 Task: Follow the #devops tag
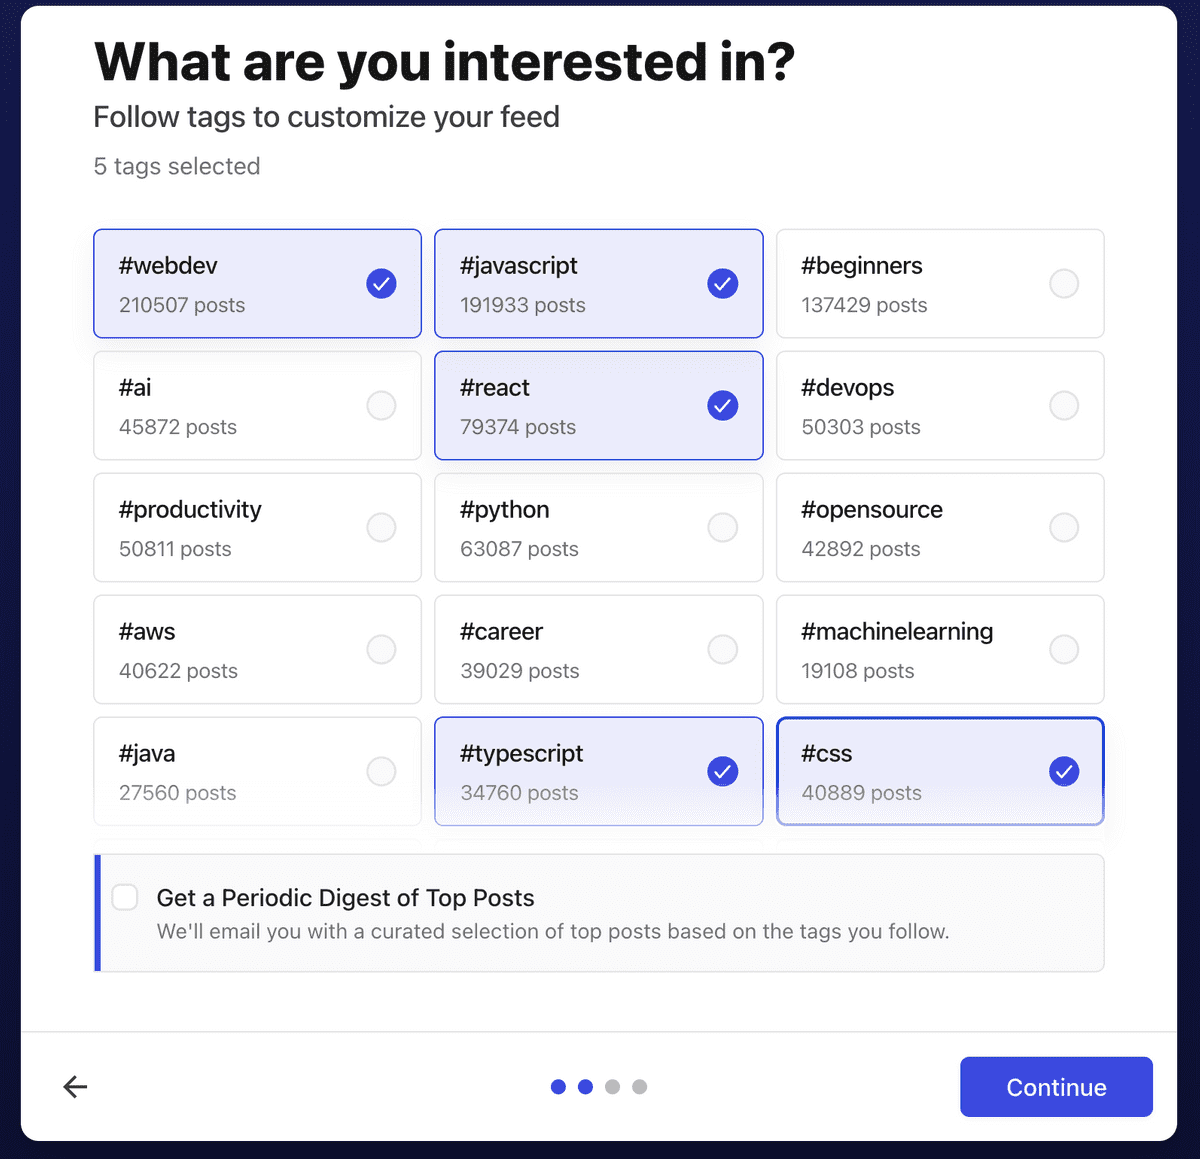coord(940,406)
